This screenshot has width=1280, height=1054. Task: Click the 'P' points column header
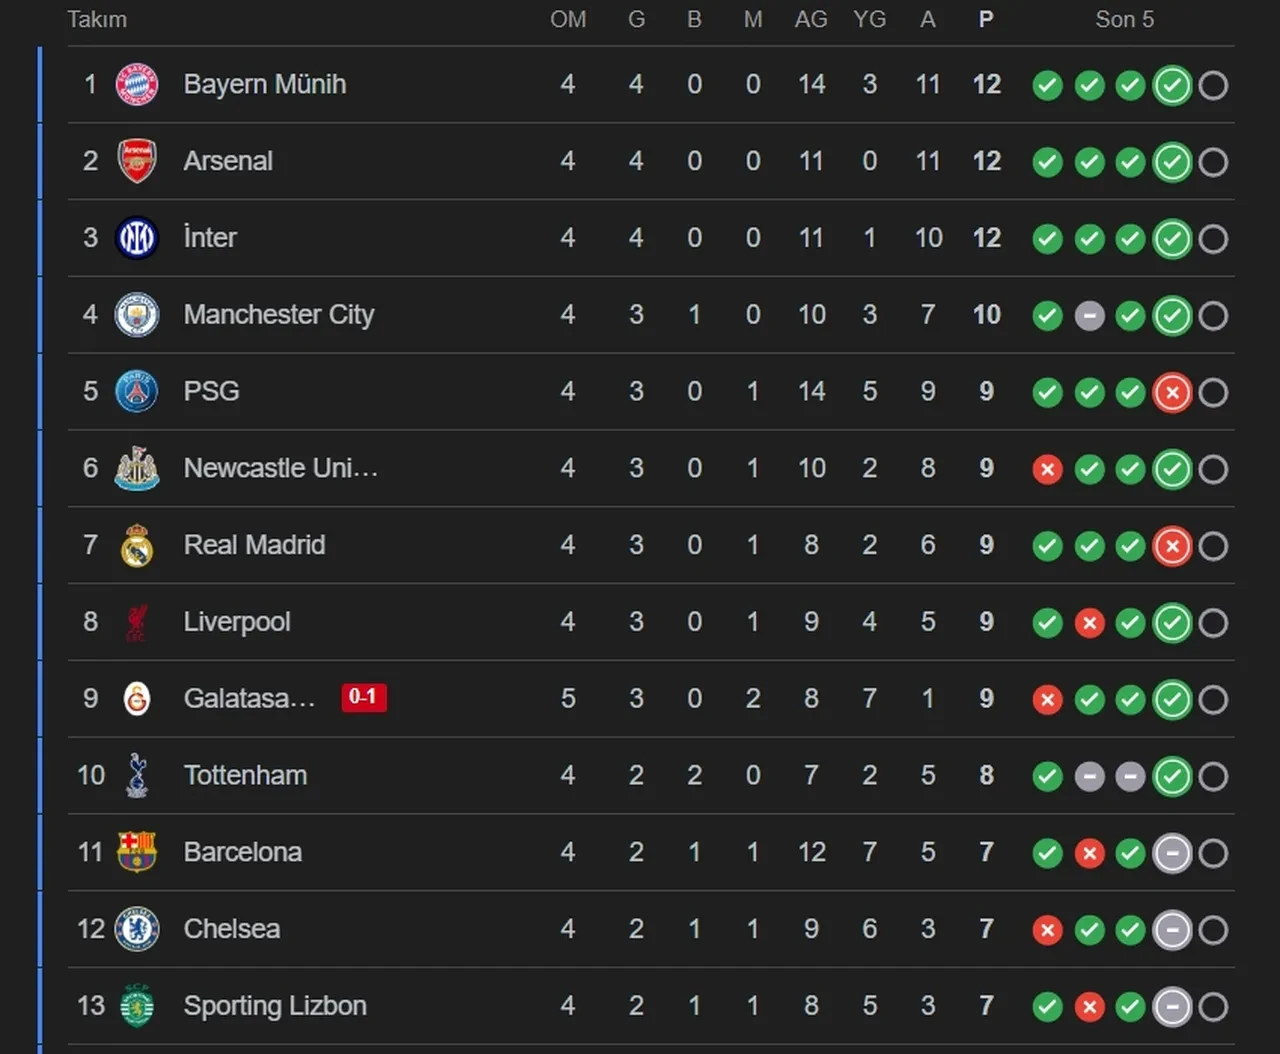click(x=986, y=20)
